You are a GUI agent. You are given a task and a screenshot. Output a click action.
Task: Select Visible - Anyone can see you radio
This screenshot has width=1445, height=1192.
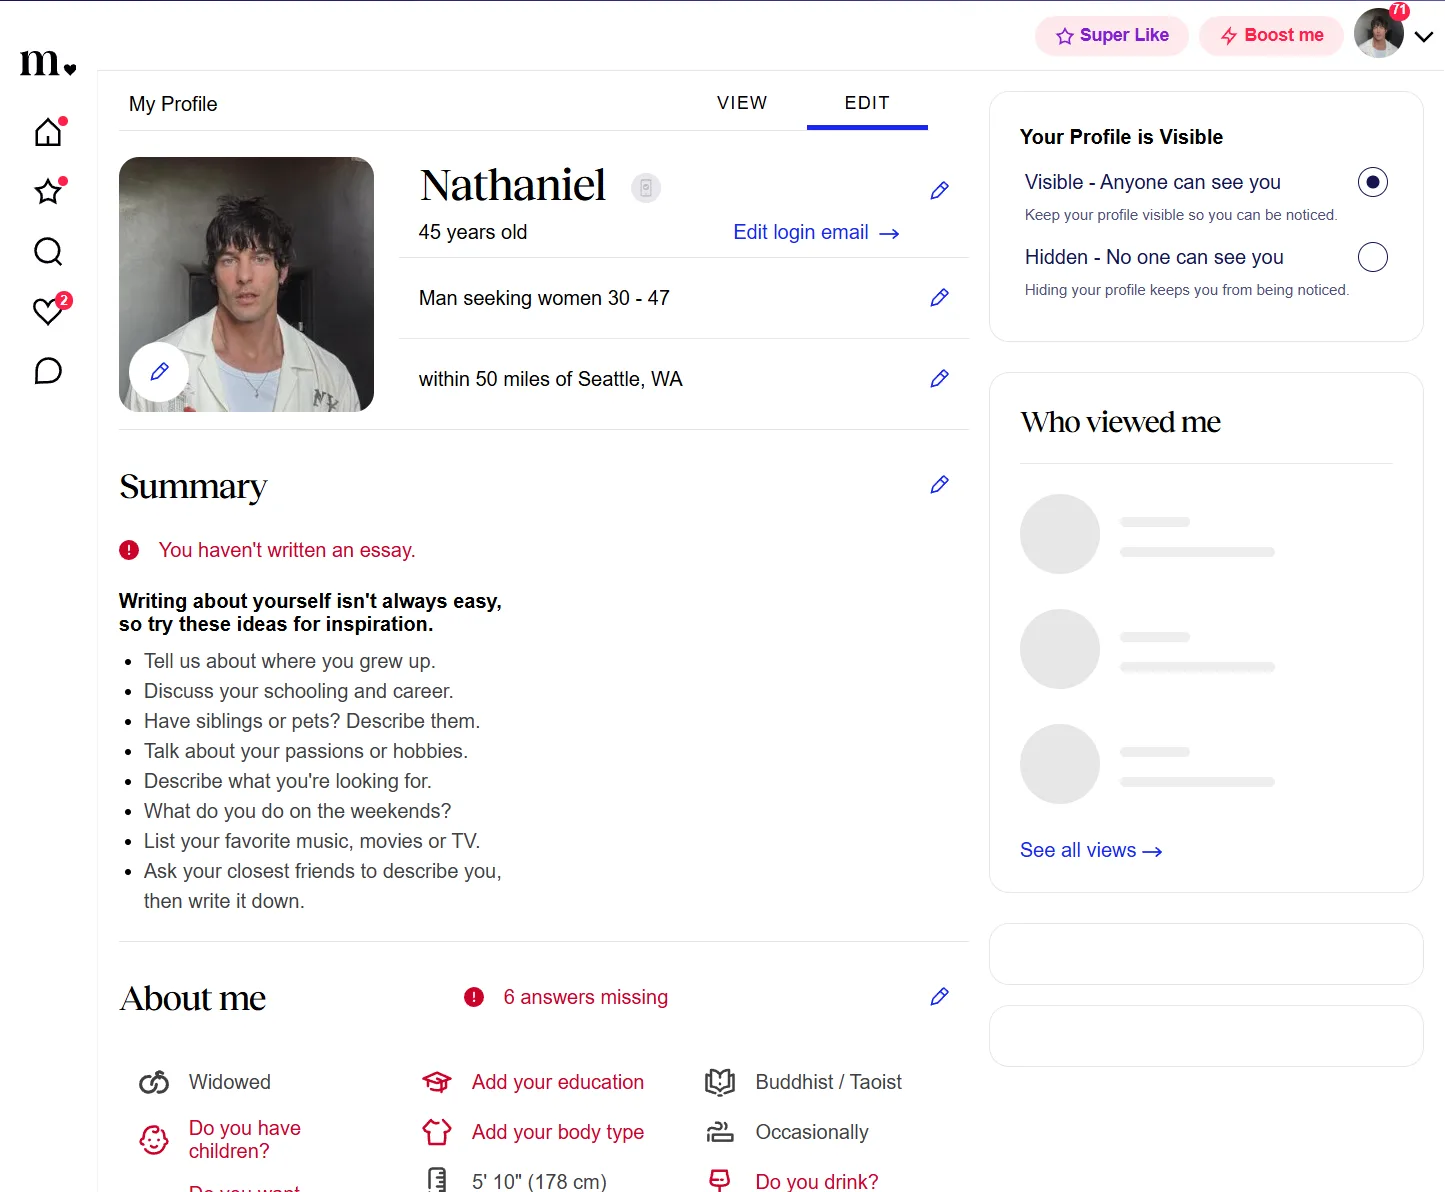coord(1373,182)
